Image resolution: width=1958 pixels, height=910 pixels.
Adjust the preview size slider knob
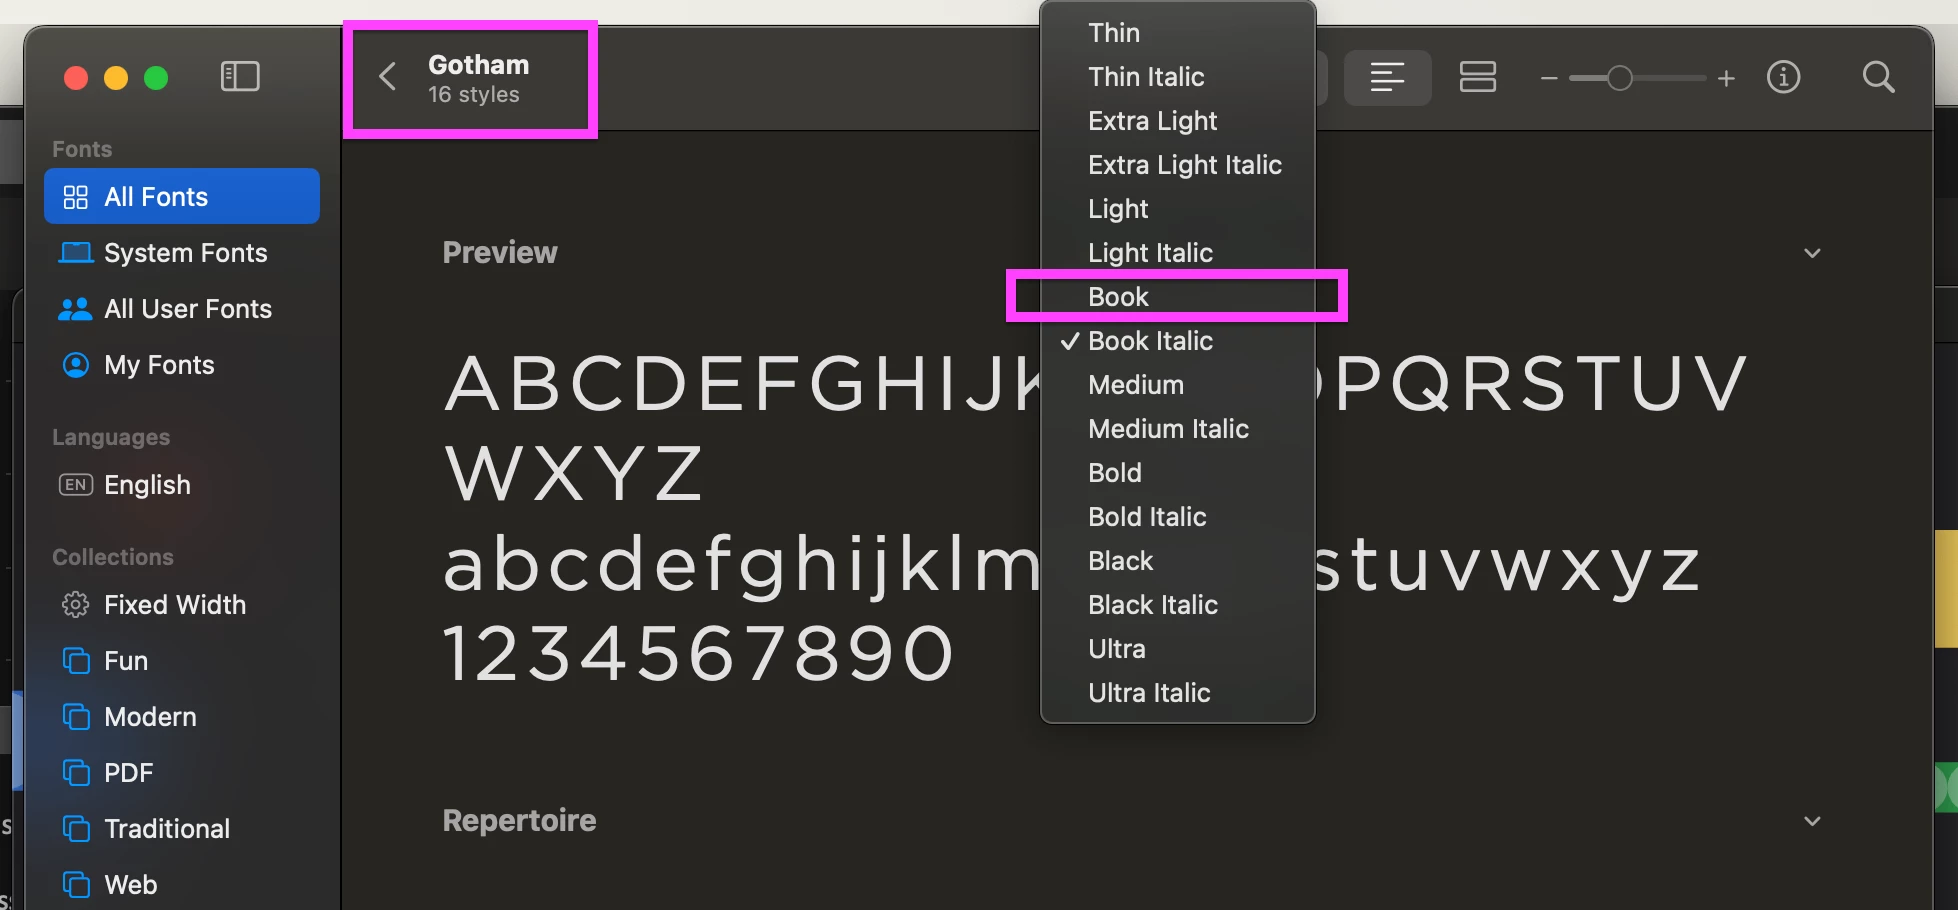1620,78
